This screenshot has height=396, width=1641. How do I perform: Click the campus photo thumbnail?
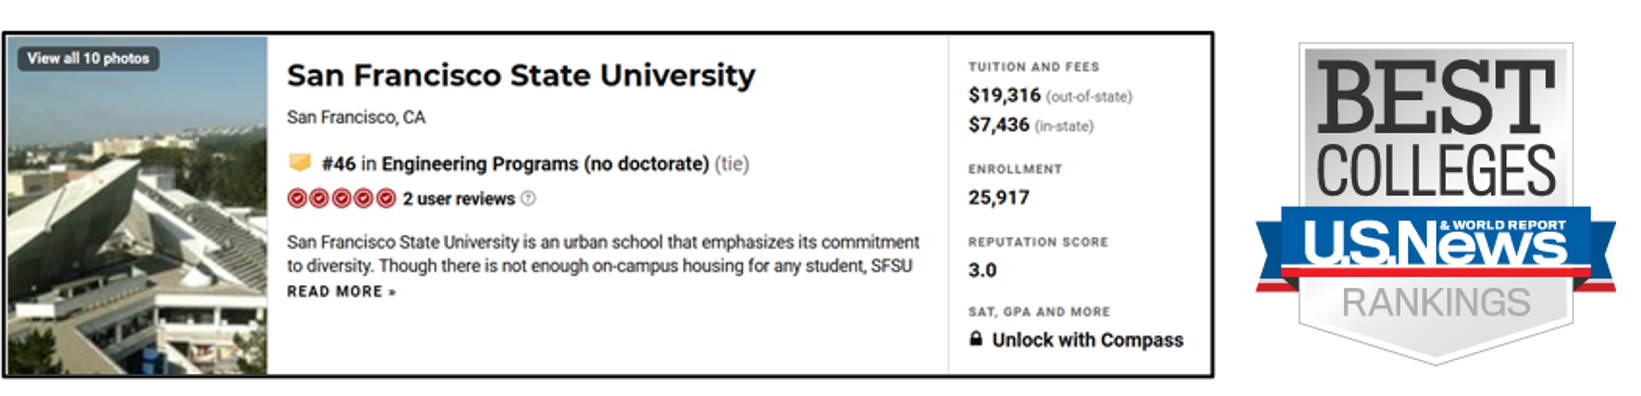[138, 206]
